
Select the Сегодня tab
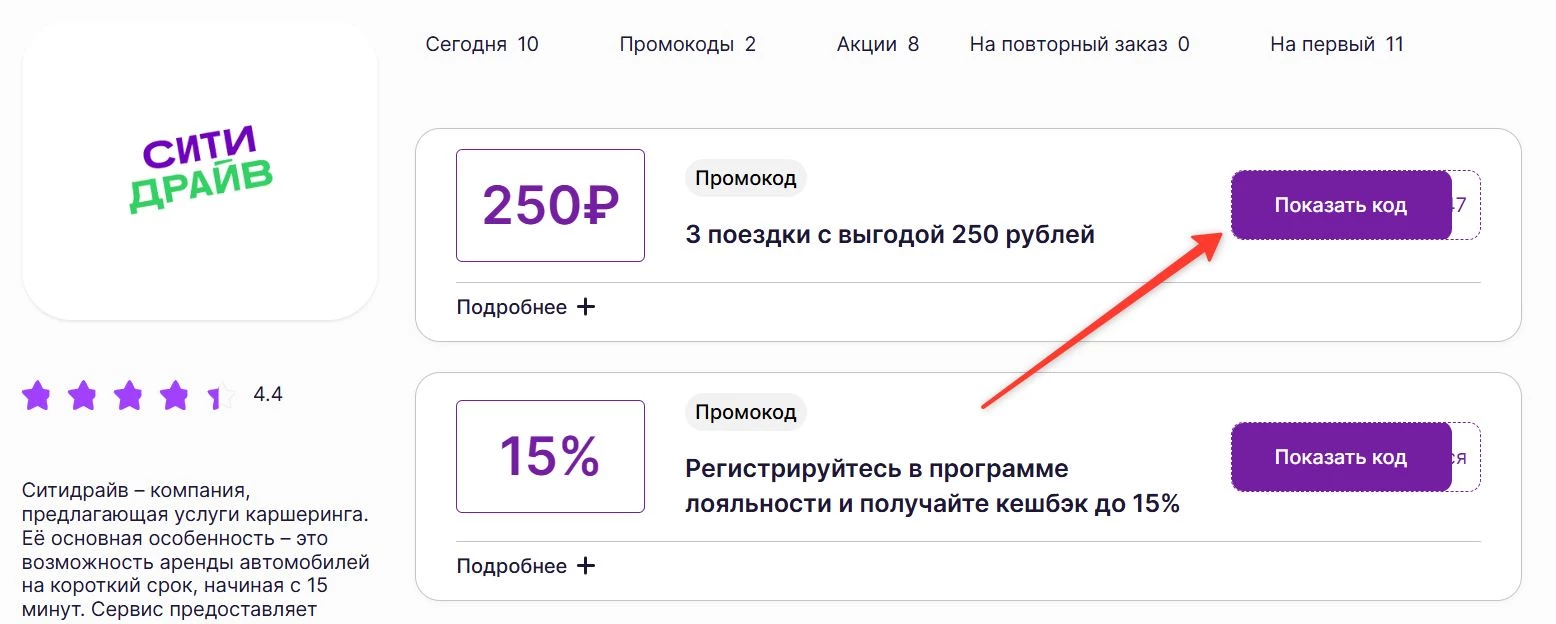click(x=483, y=44)
